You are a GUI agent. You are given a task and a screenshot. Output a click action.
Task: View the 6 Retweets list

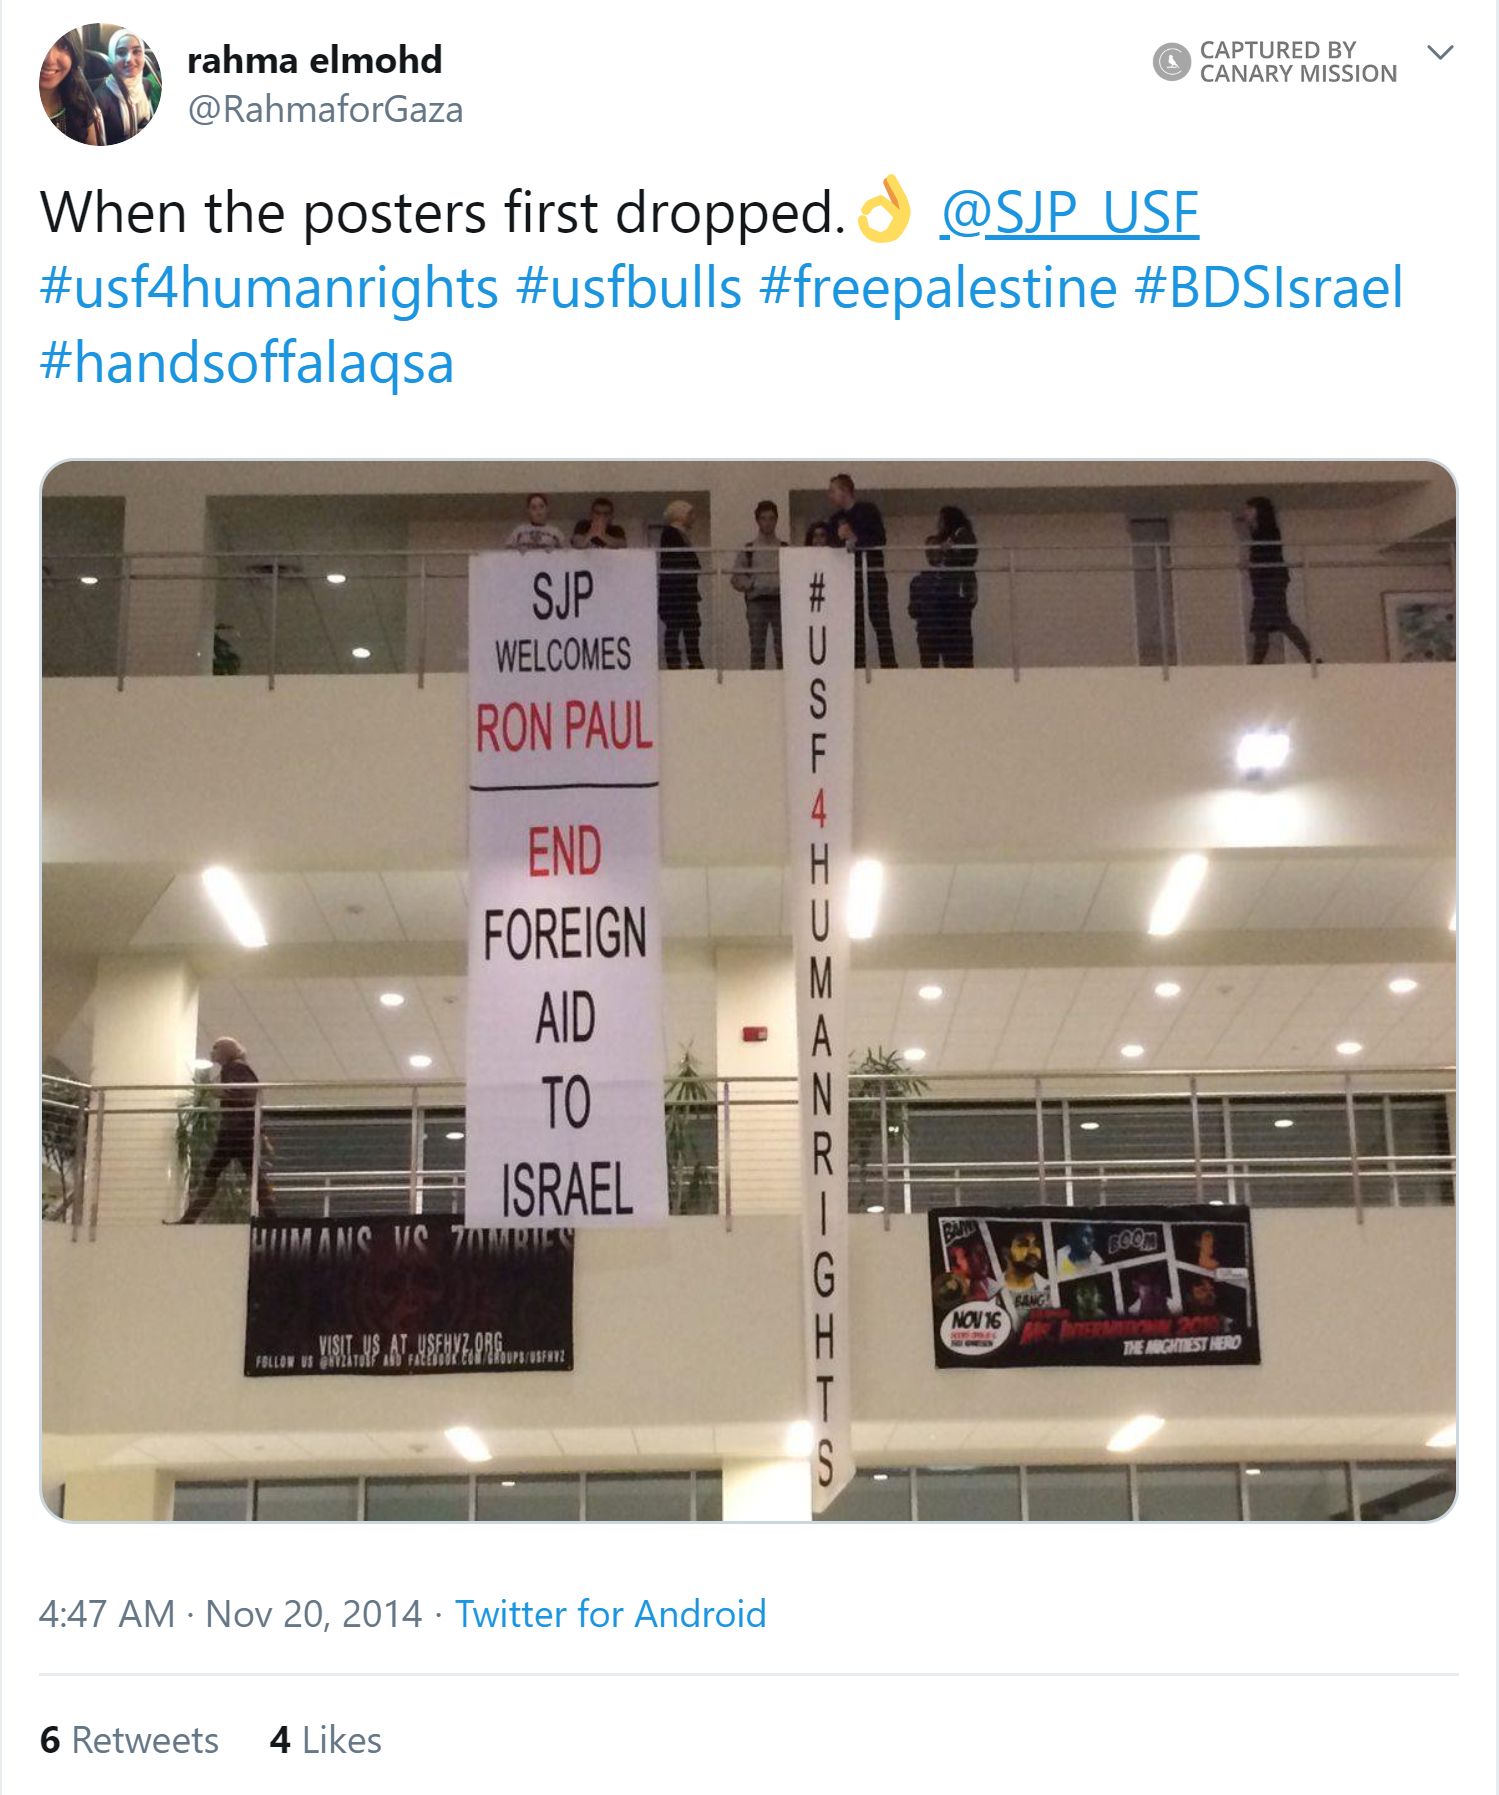pyautogui.click(x=129, y=1740)
